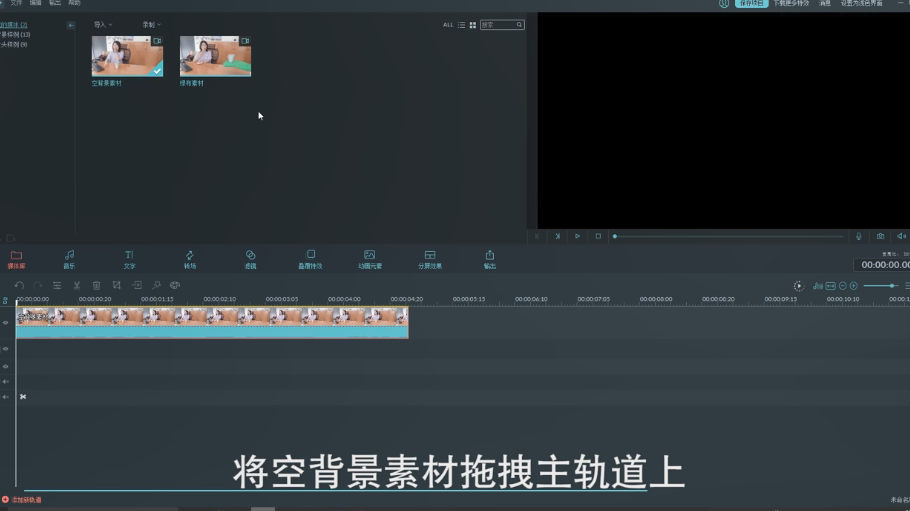Click the next frame playback button
Viewport: 910px width, 511px height.
[x=557, y=236]
